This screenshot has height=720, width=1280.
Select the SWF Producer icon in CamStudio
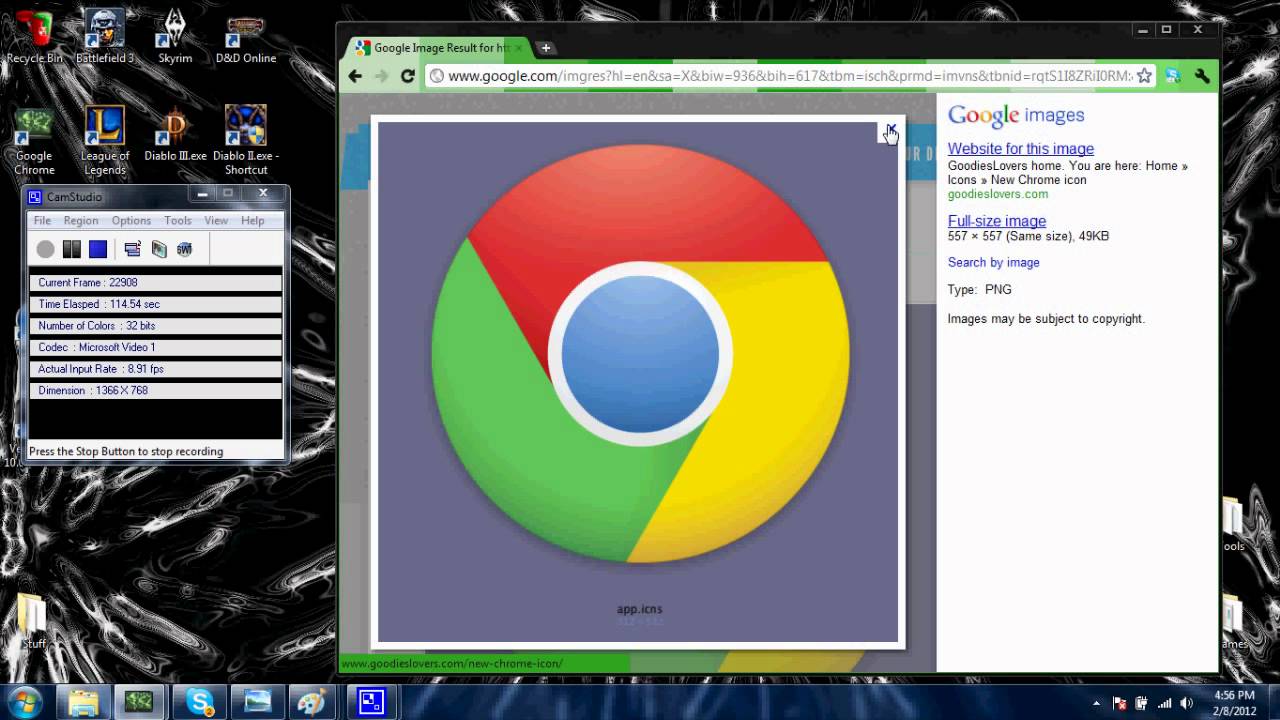184,249
